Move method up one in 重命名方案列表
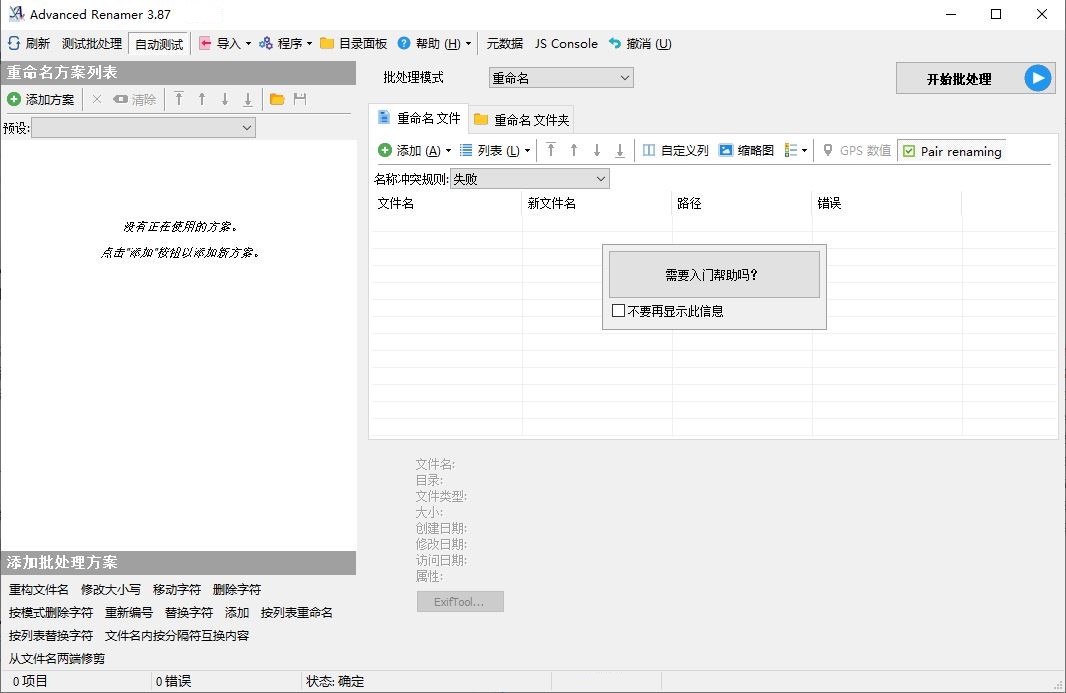The image size is (1066, 693). coord(202,99)
